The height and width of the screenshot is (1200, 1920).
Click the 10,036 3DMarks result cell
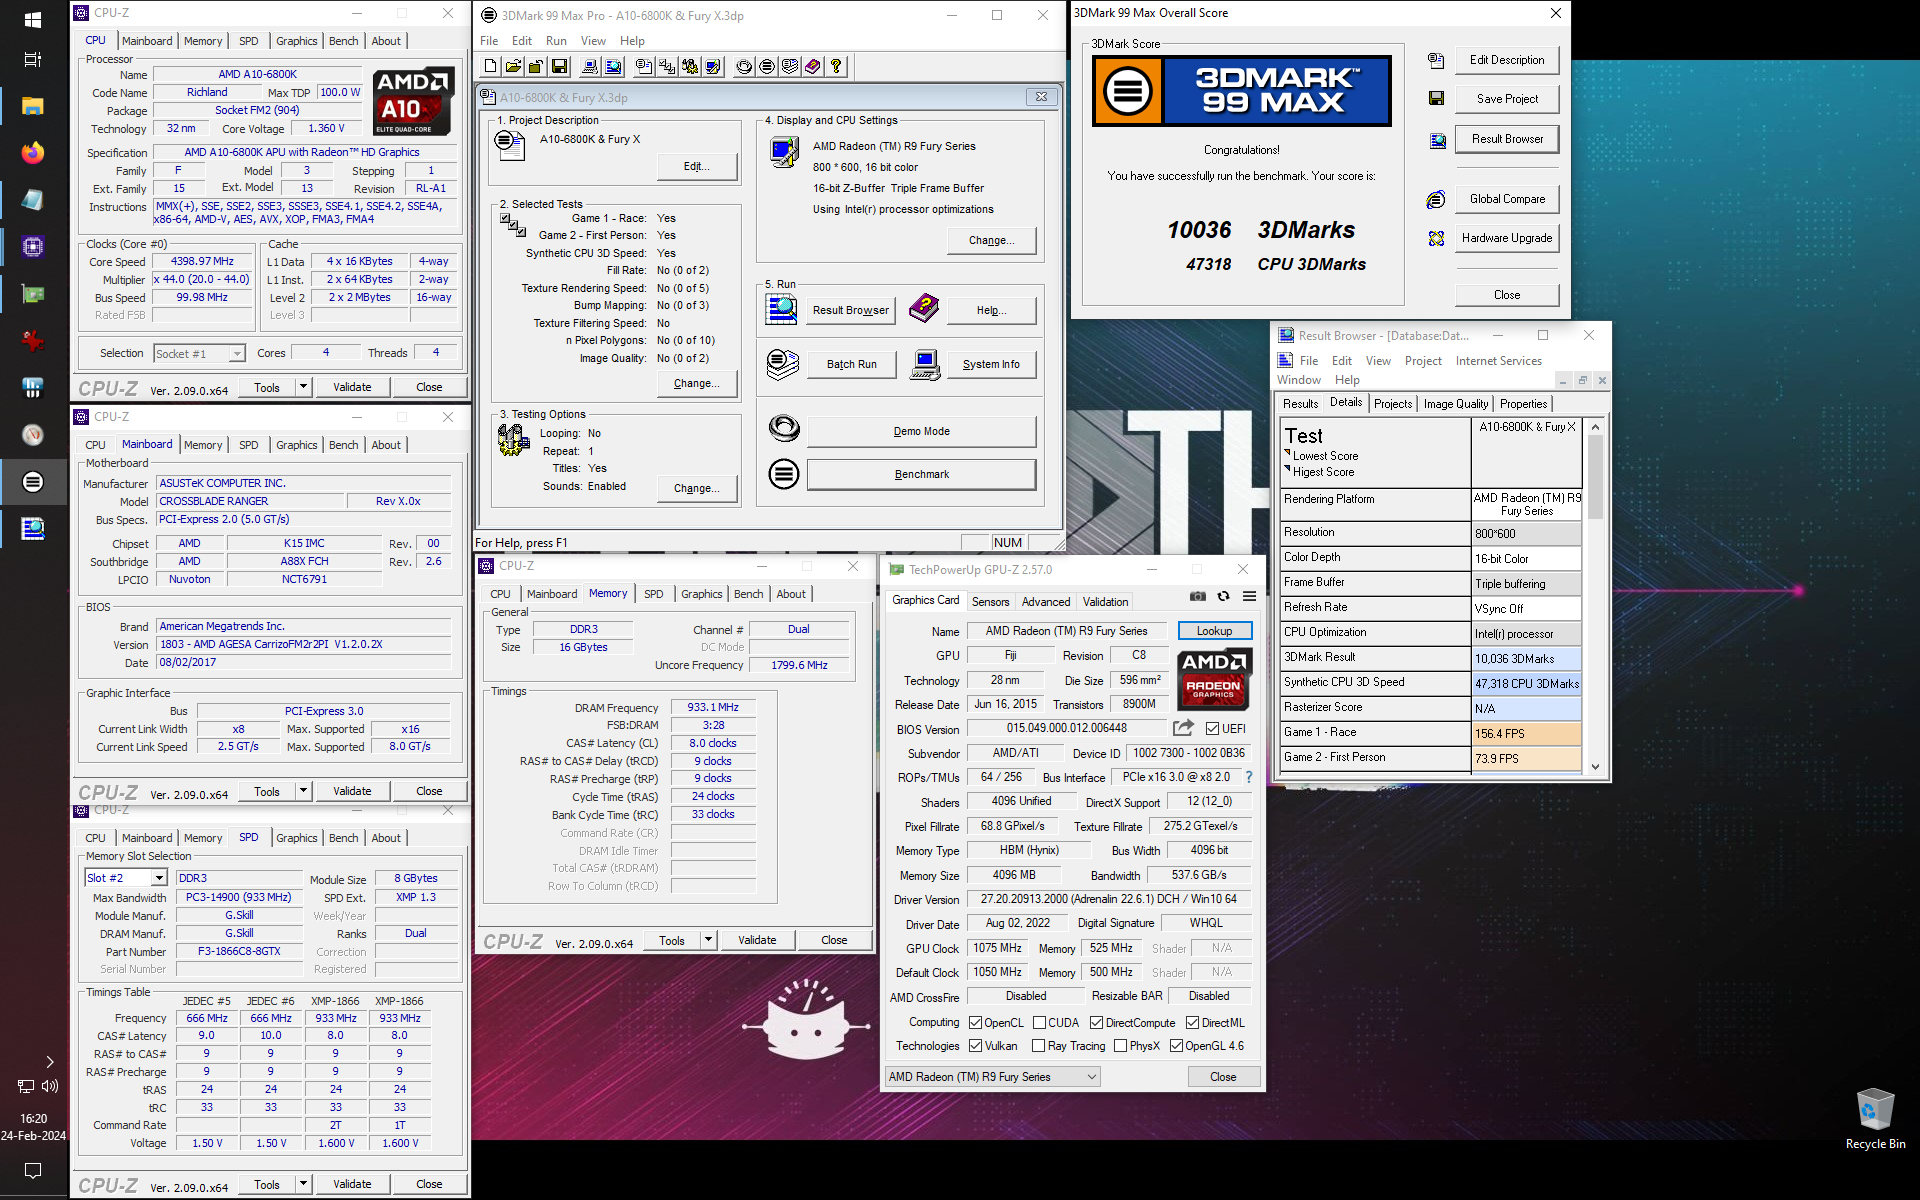[x=1526, y=659]
